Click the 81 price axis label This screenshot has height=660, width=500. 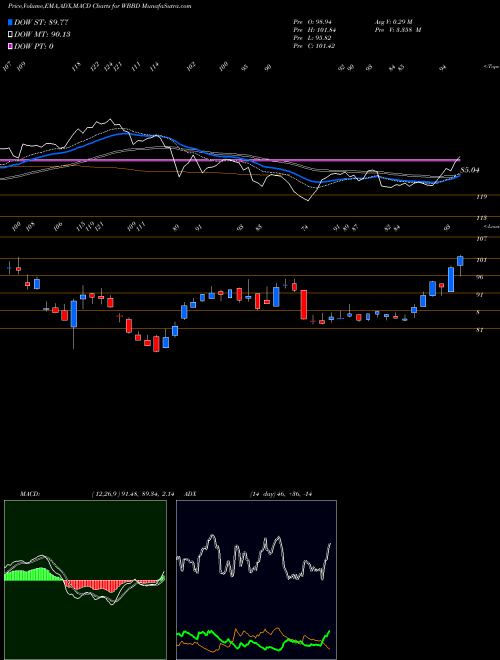pyautogui.click(x=480, y=330)
